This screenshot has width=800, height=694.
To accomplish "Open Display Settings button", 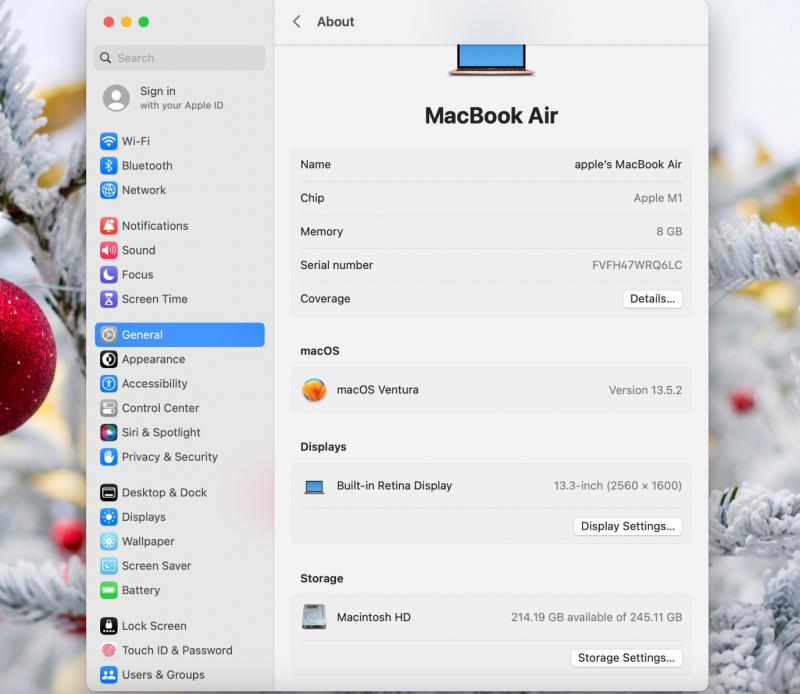I will click(x=628, y=526).
